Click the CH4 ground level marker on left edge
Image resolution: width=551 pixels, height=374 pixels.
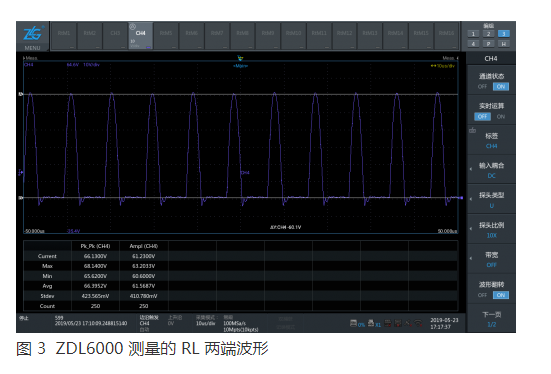21,172
